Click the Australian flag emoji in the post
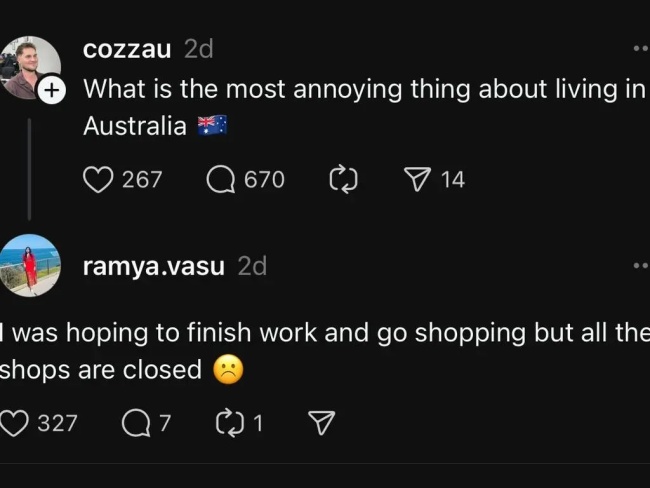 coord(212,125)
